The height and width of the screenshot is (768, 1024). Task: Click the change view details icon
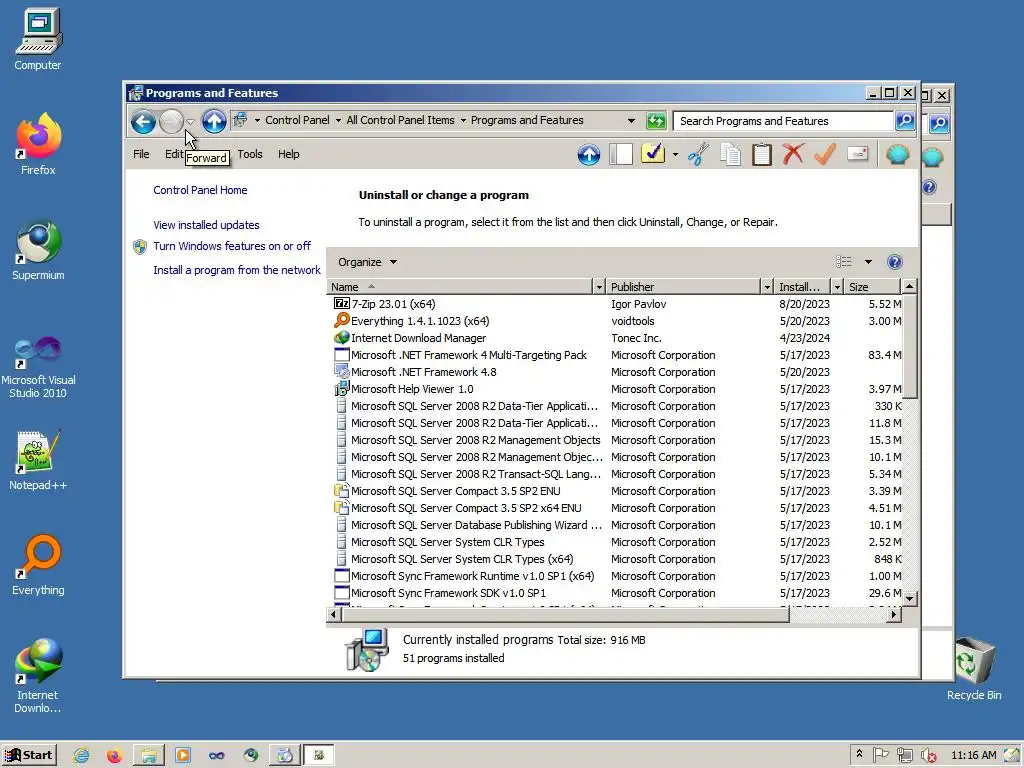(x=844, y=262)
